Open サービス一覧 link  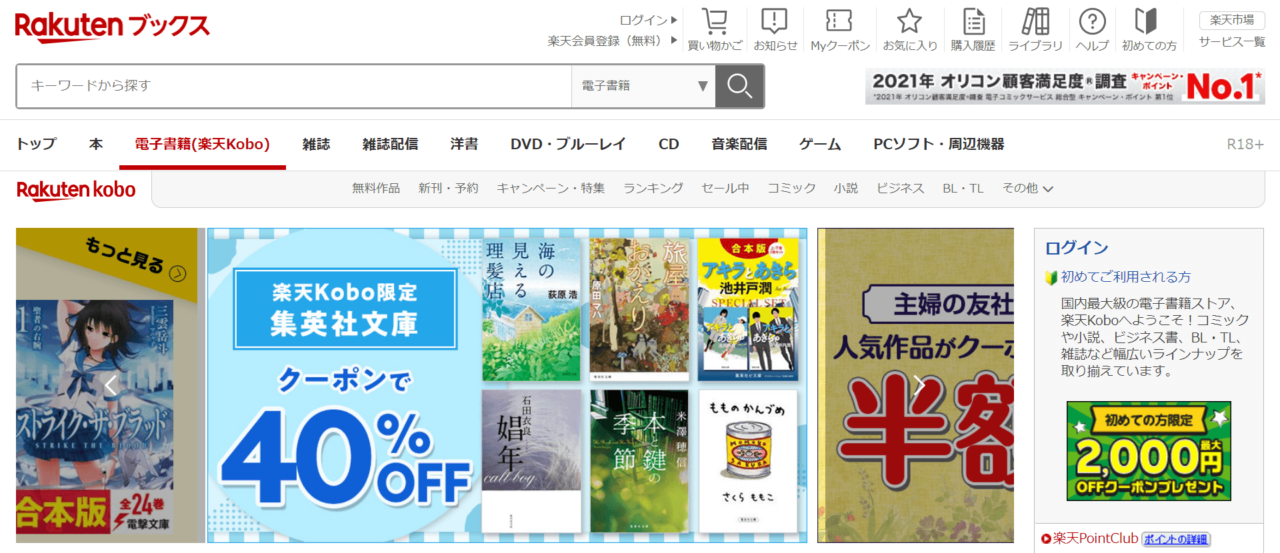tap(1232, 42)
